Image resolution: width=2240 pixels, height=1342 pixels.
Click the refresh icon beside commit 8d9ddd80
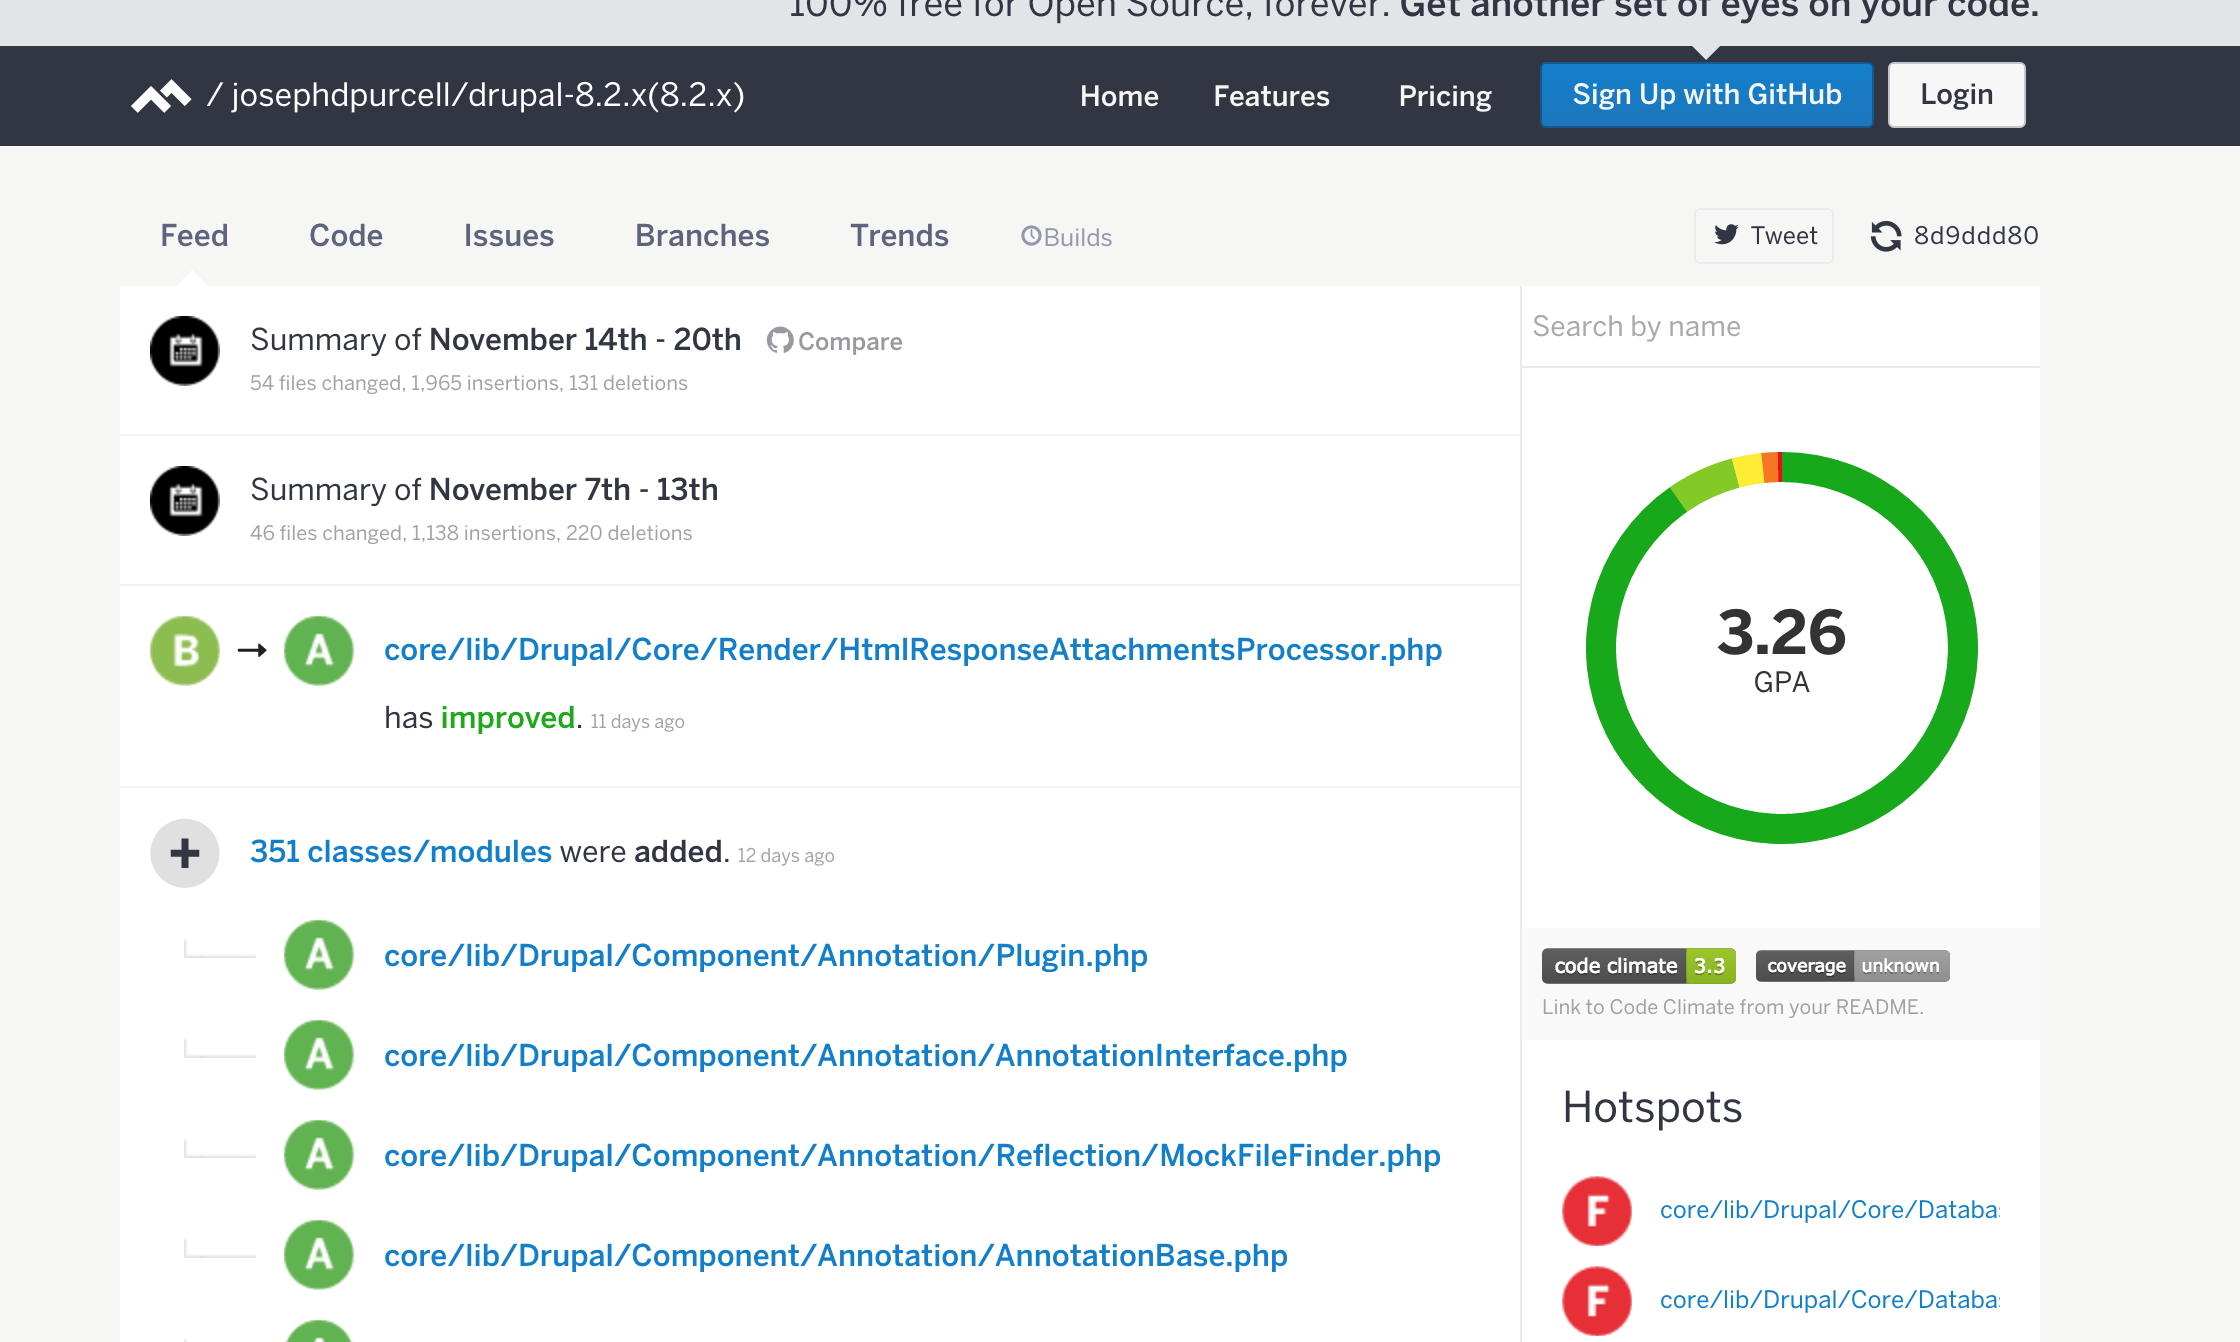coord(1885,236)
